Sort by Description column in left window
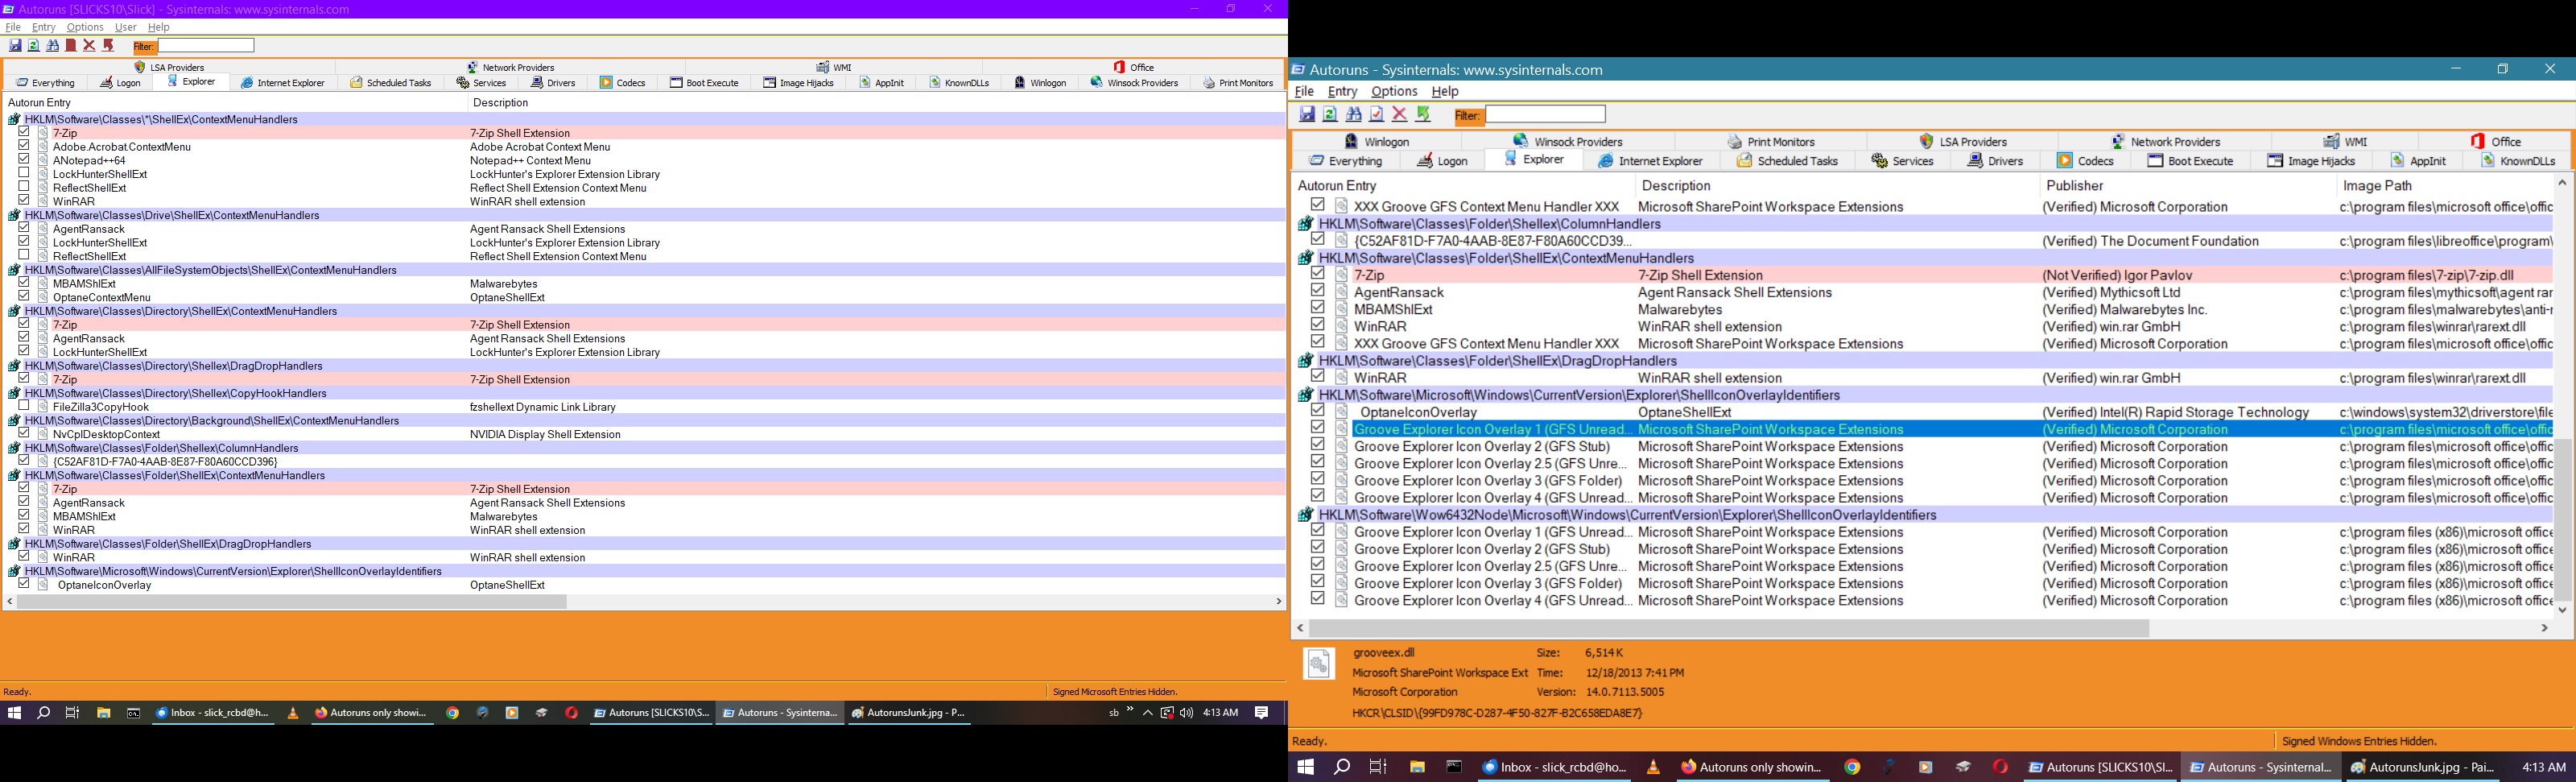2576x782 pixels. click(x=500, y=103)
